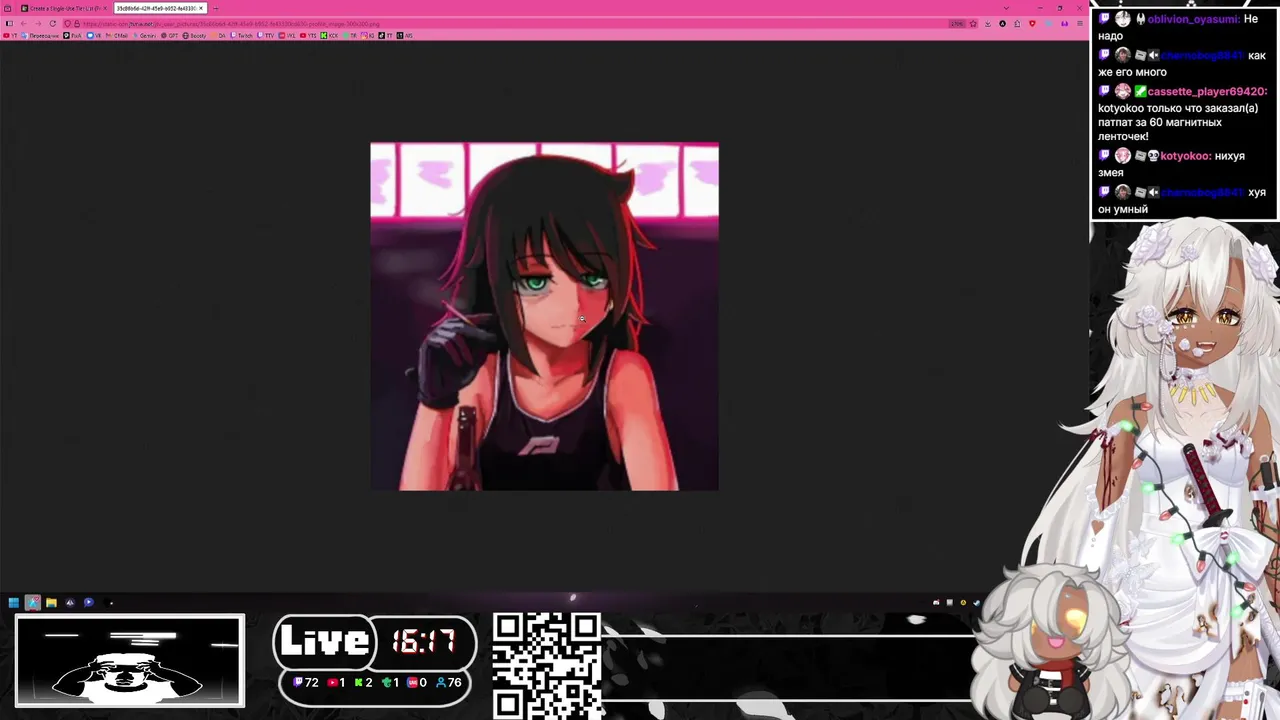The width and height of the screenshot is (1280, 720).
Task: Click chat username oblivion_oyasumi
Action: point(1194,19)
